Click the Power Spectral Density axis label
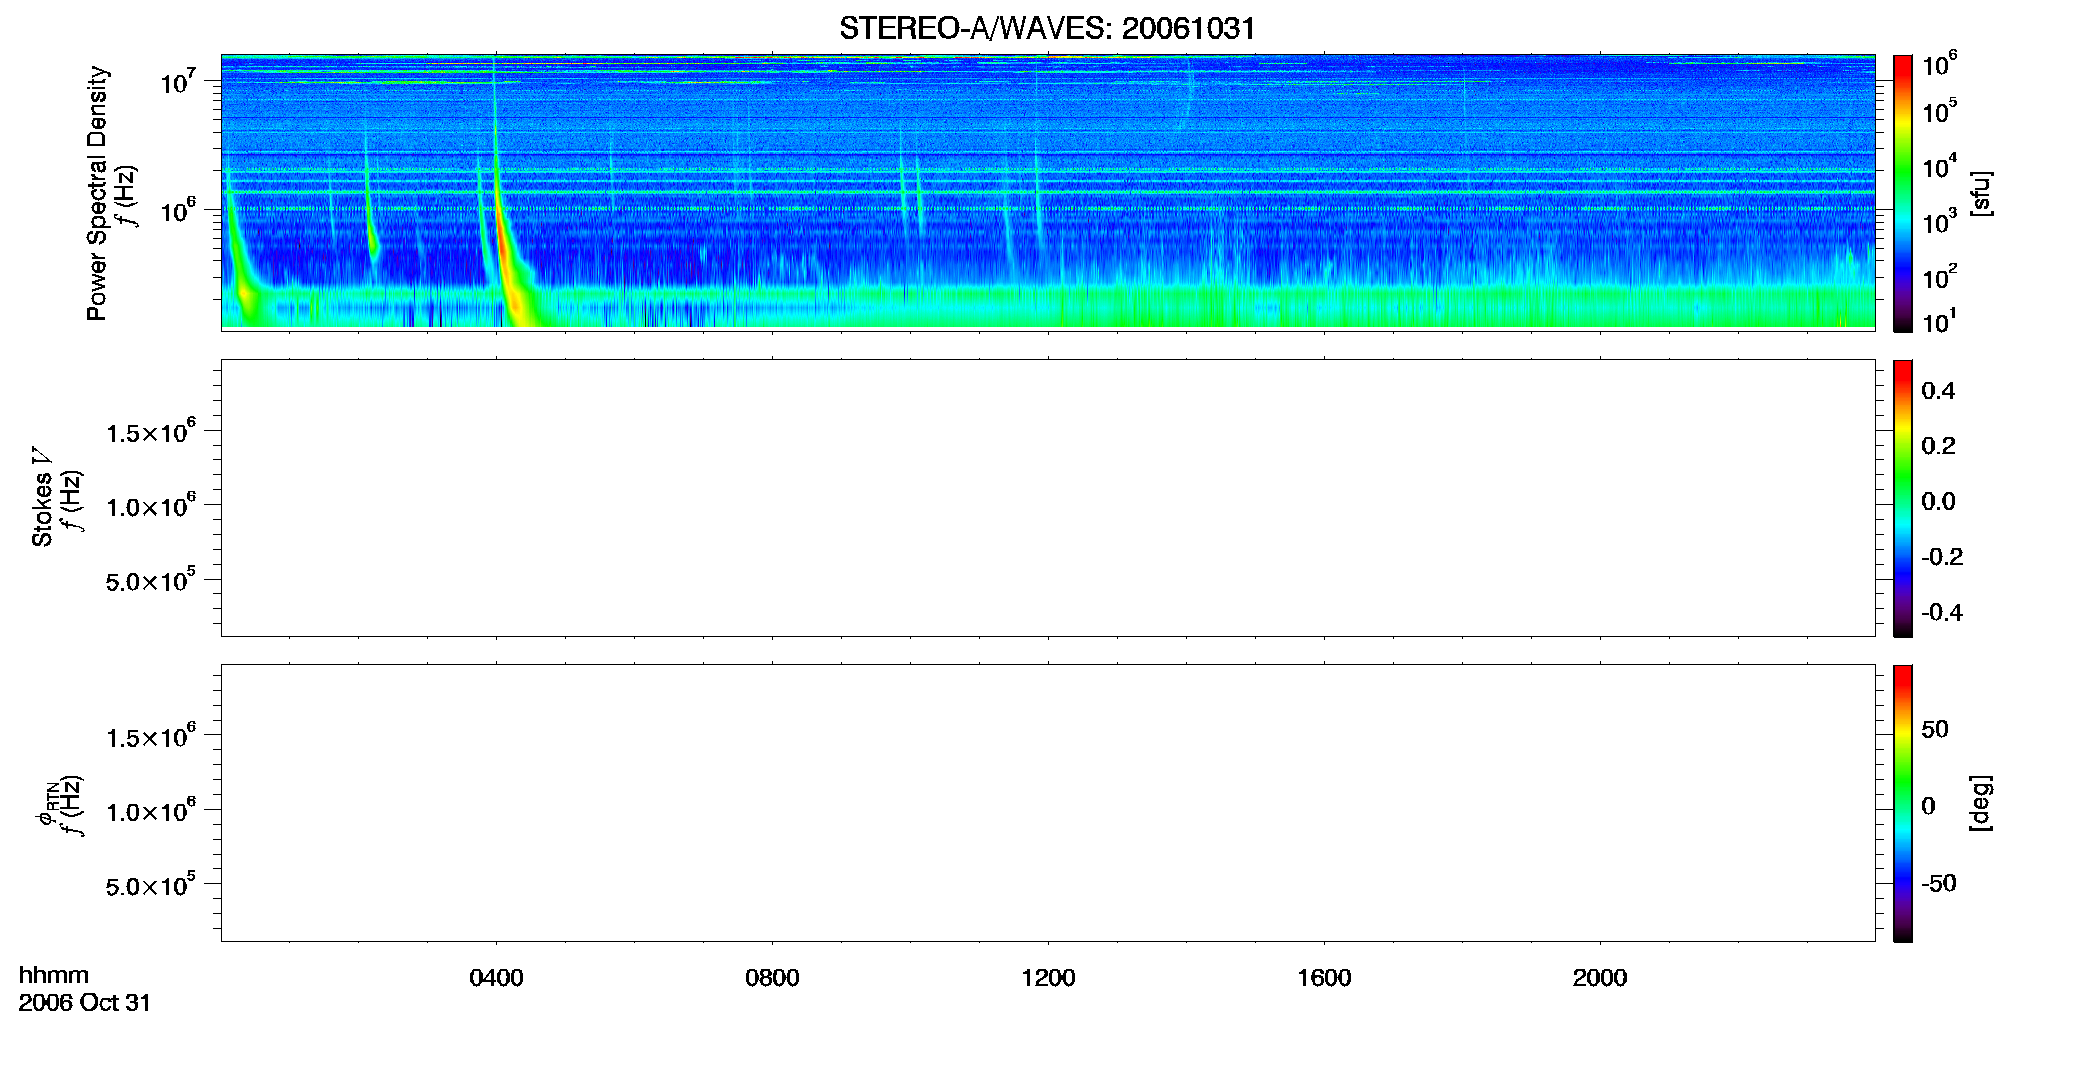This screenshot has height=1080, width=2096. [x=97, y=193]
